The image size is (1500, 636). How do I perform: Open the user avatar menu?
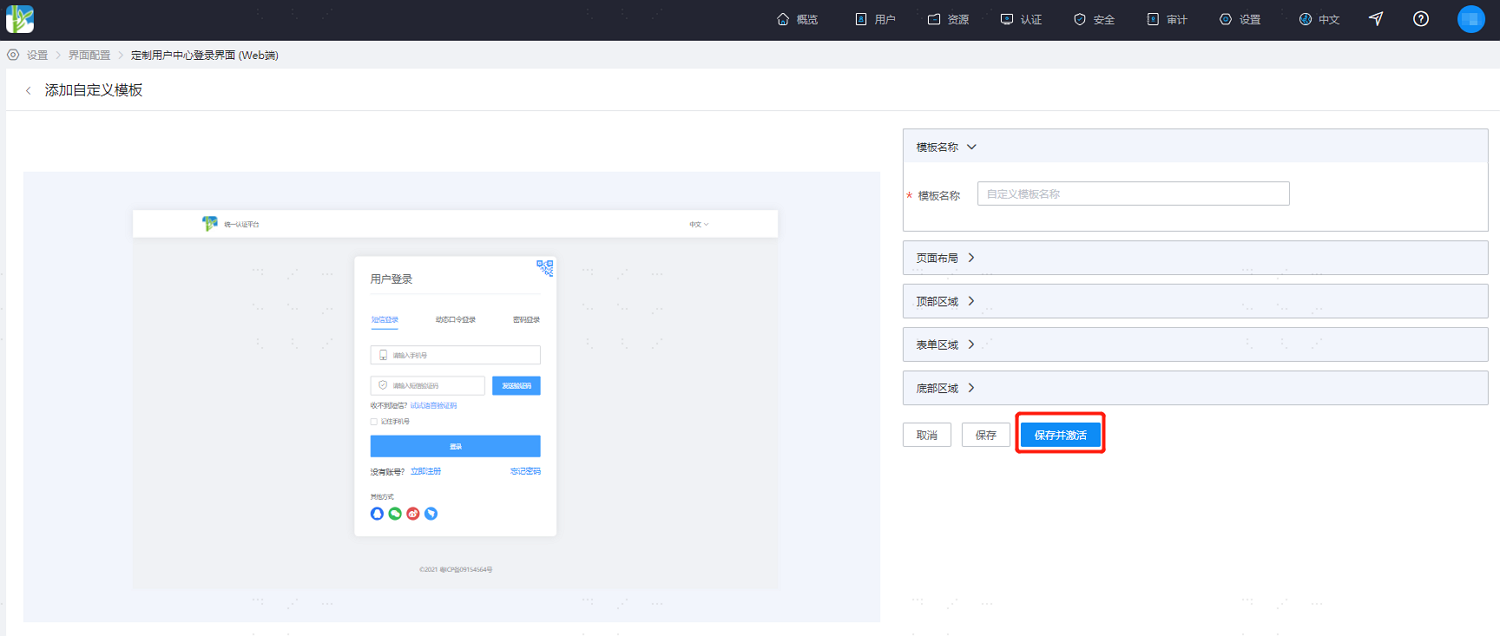click(1471, 19)
